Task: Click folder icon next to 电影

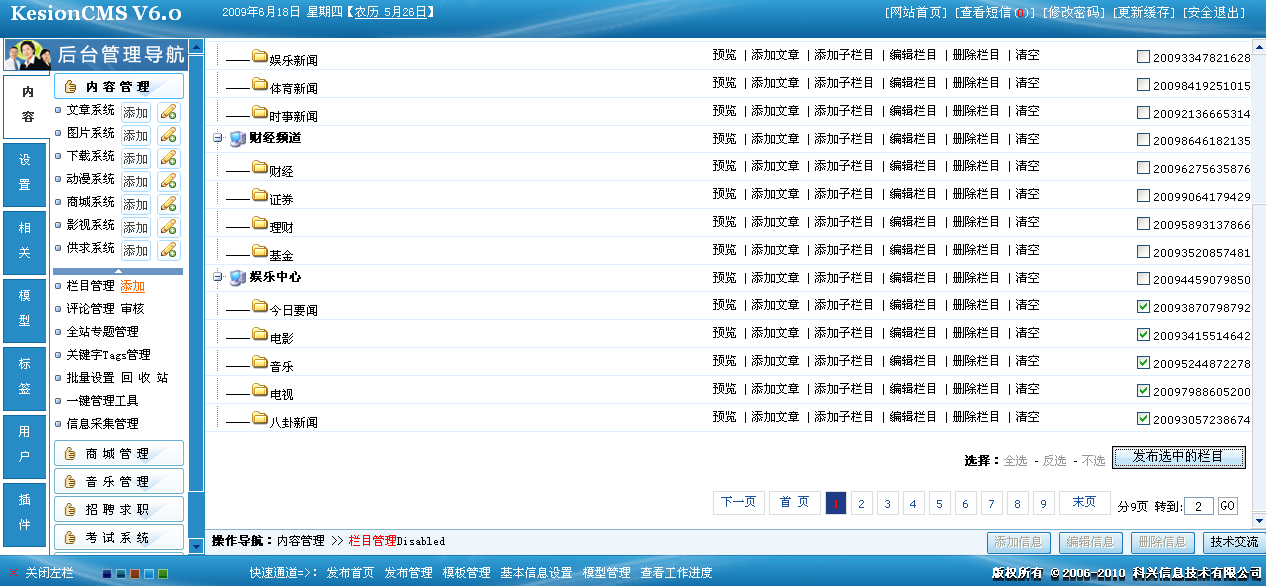Action: pyautogui.click(x=260, y=335)
